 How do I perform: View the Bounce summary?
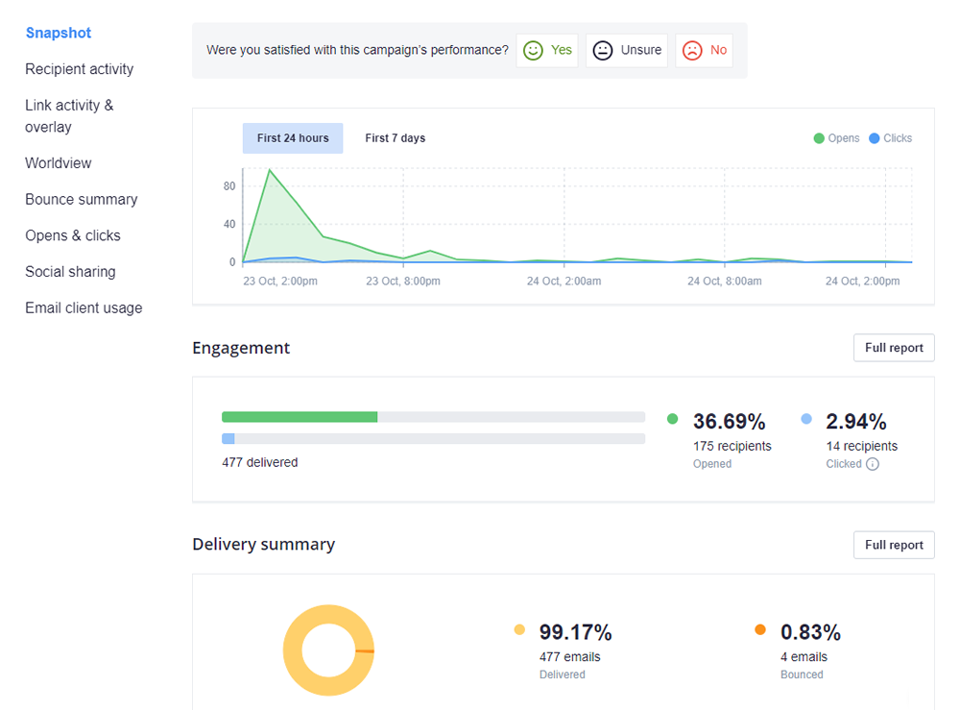point(81,200)
